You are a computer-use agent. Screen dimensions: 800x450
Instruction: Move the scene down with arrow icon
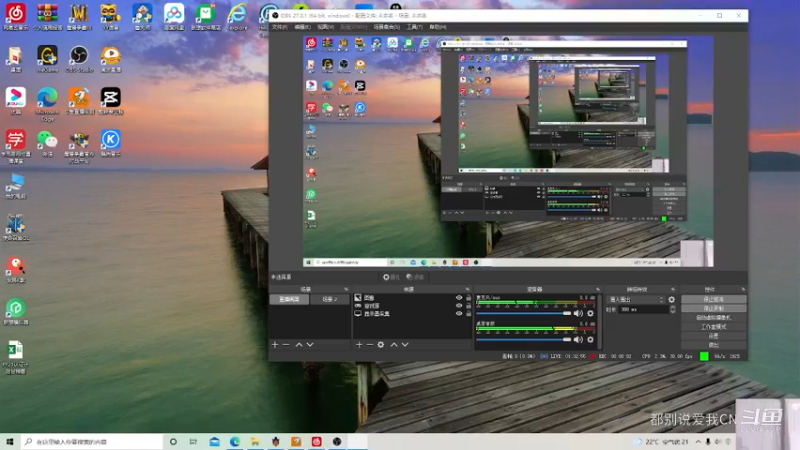(x=310, y=345)
